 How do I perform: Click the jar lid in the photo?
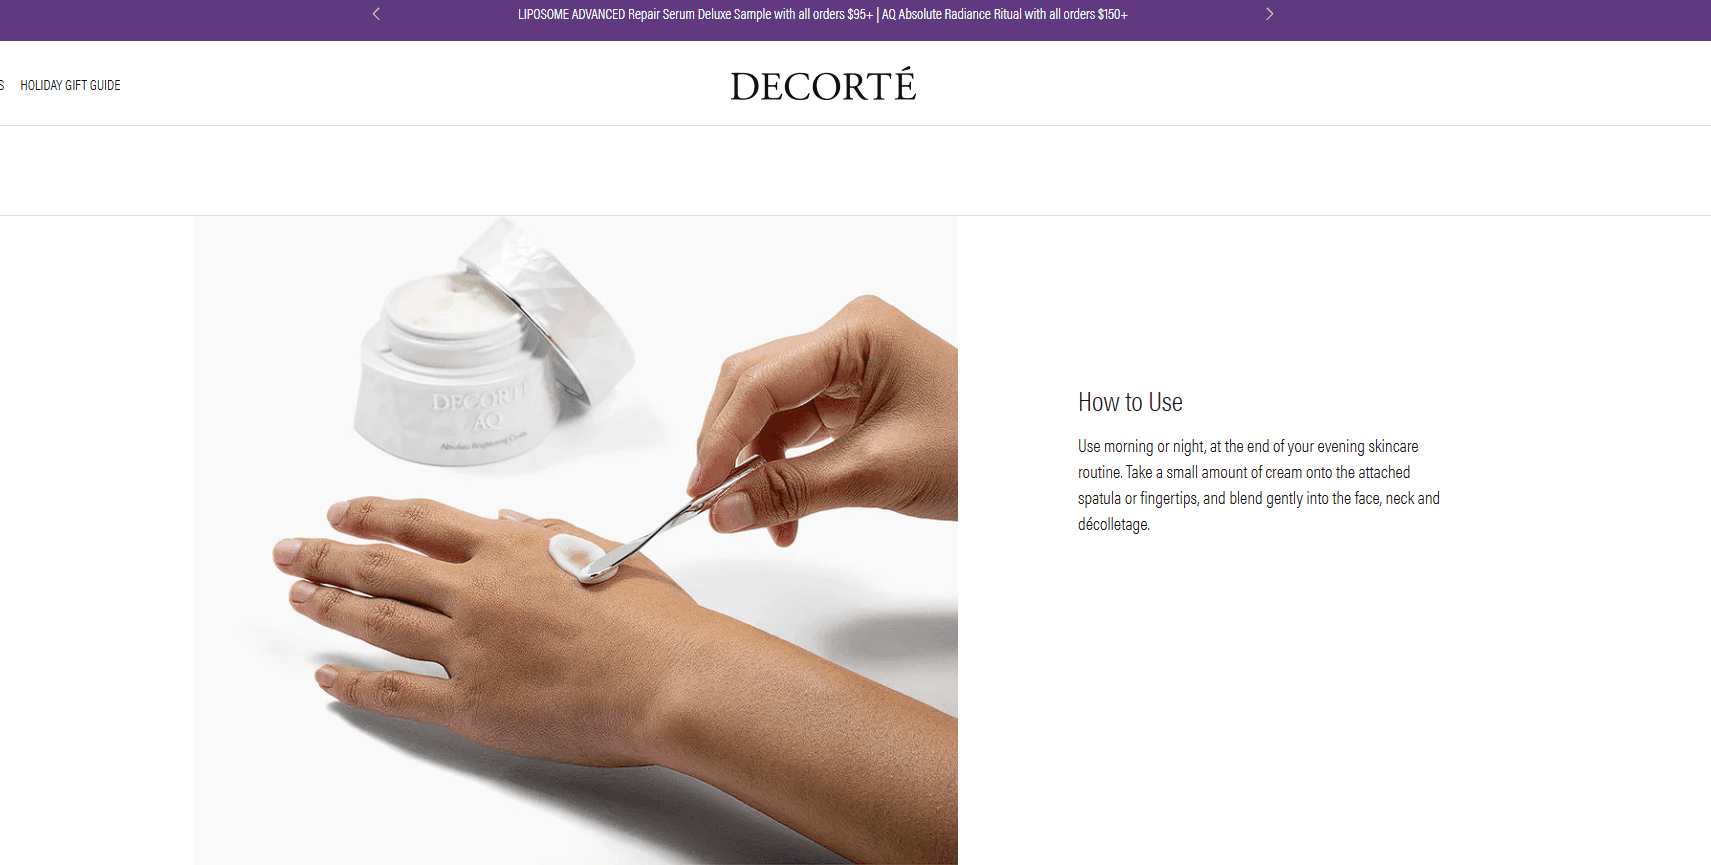[x=560, y=300]
